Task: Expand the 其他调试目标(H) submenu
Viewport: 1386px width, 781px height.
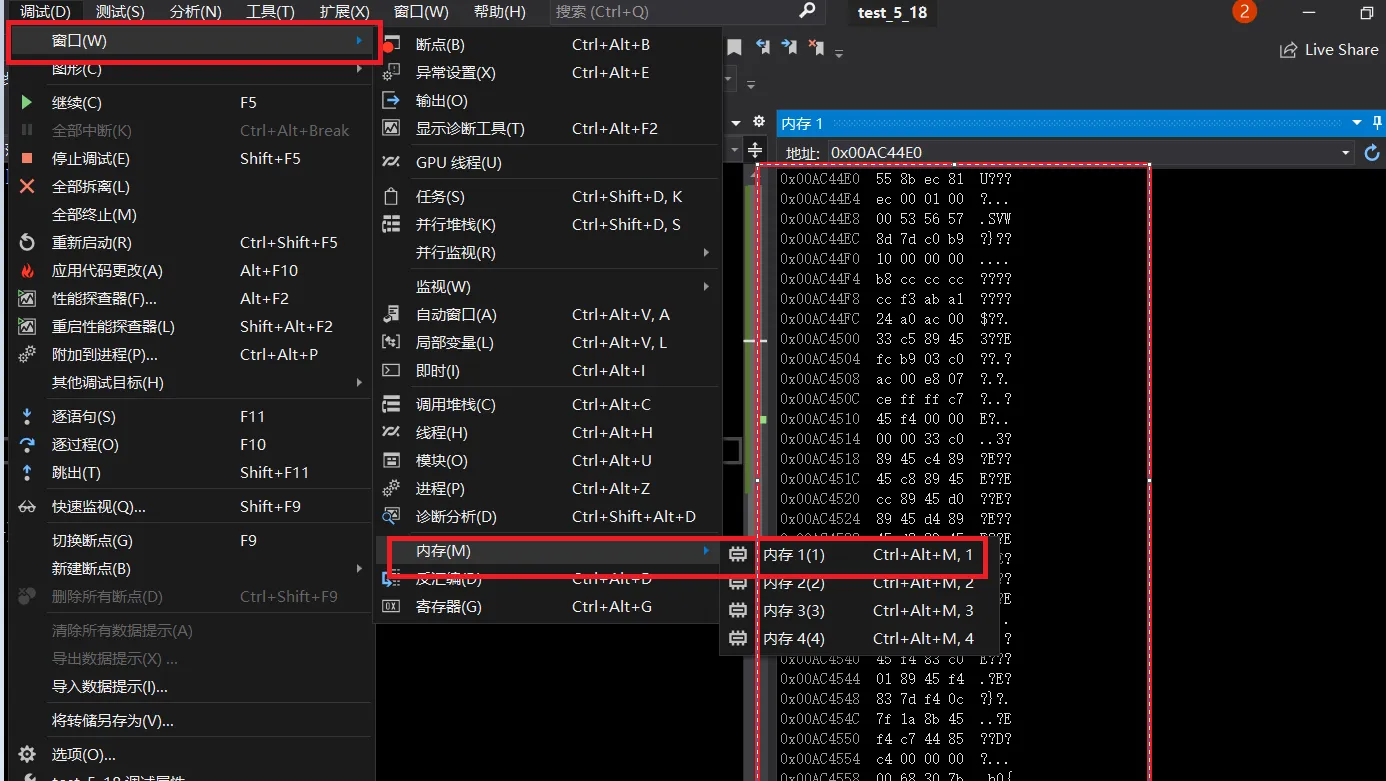Action: click(191, 383)
